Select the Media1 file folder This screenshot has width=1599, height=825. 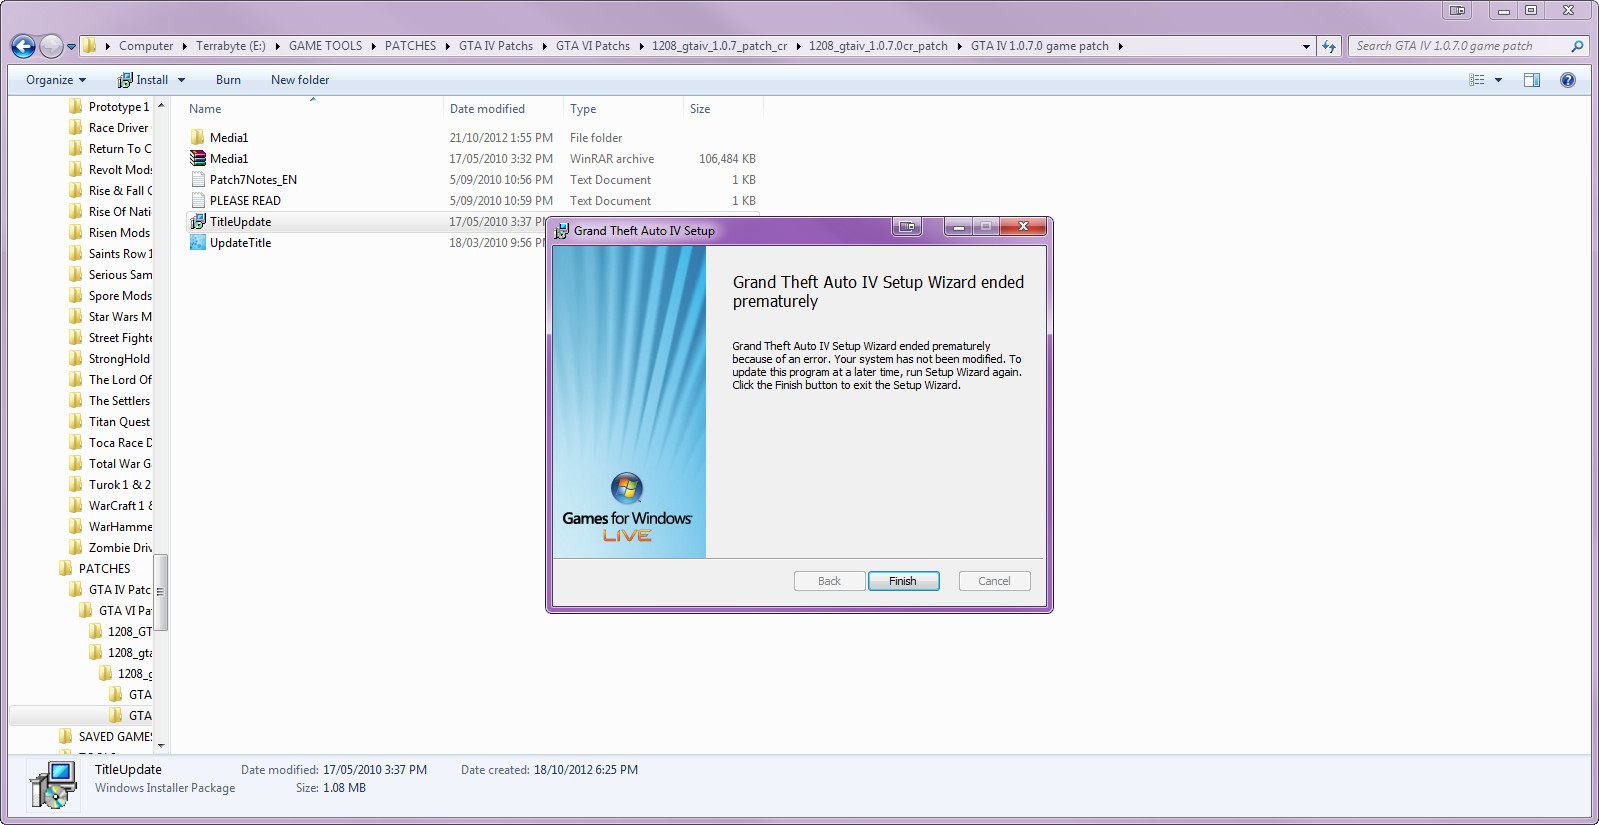pyautogui.click(x=228, y=138)
